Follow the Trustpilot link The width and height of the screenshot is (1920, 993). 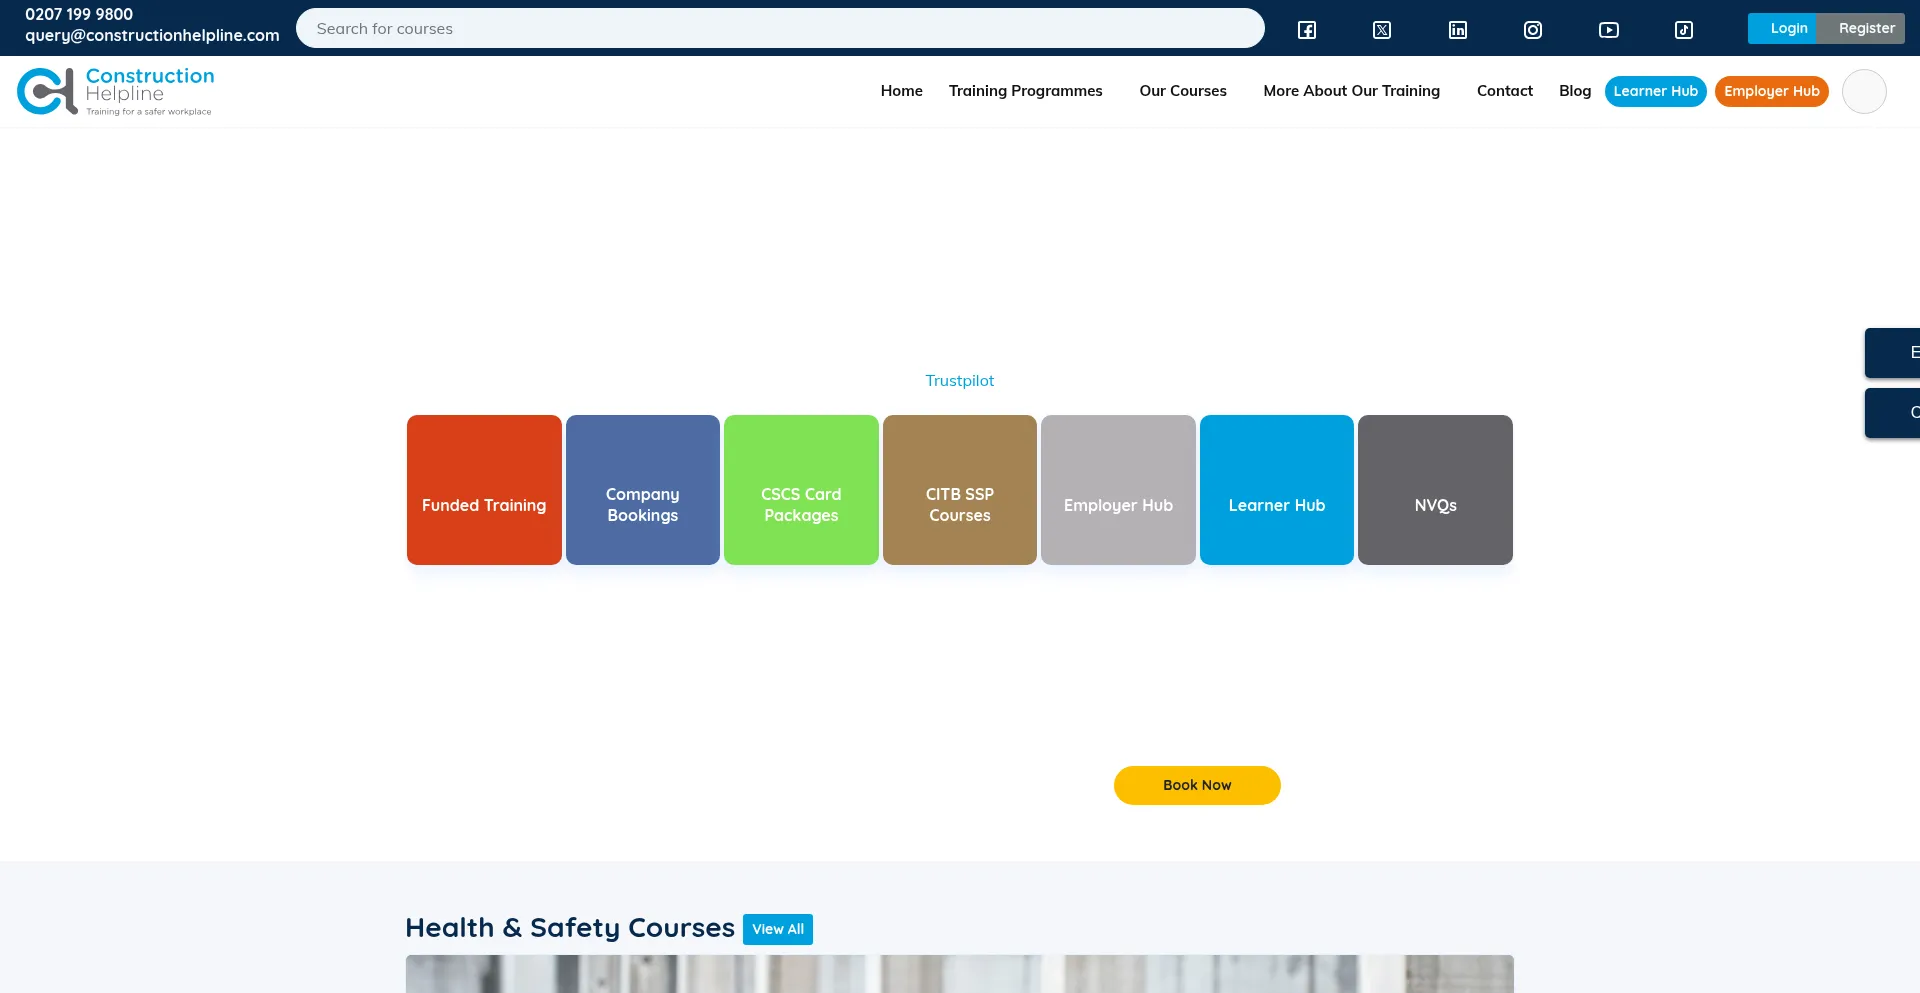pyautogui.click(x=959, y=381)
